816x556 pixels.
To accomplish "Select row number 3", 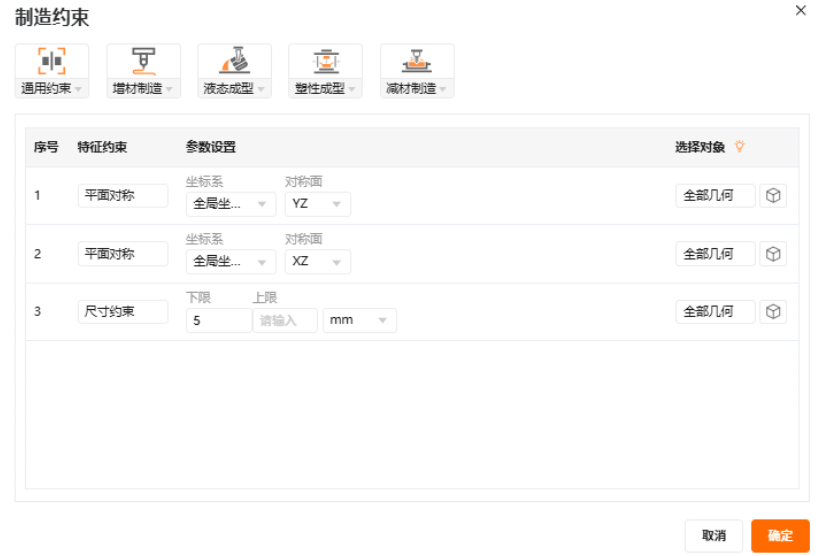I will pos(37,312).
